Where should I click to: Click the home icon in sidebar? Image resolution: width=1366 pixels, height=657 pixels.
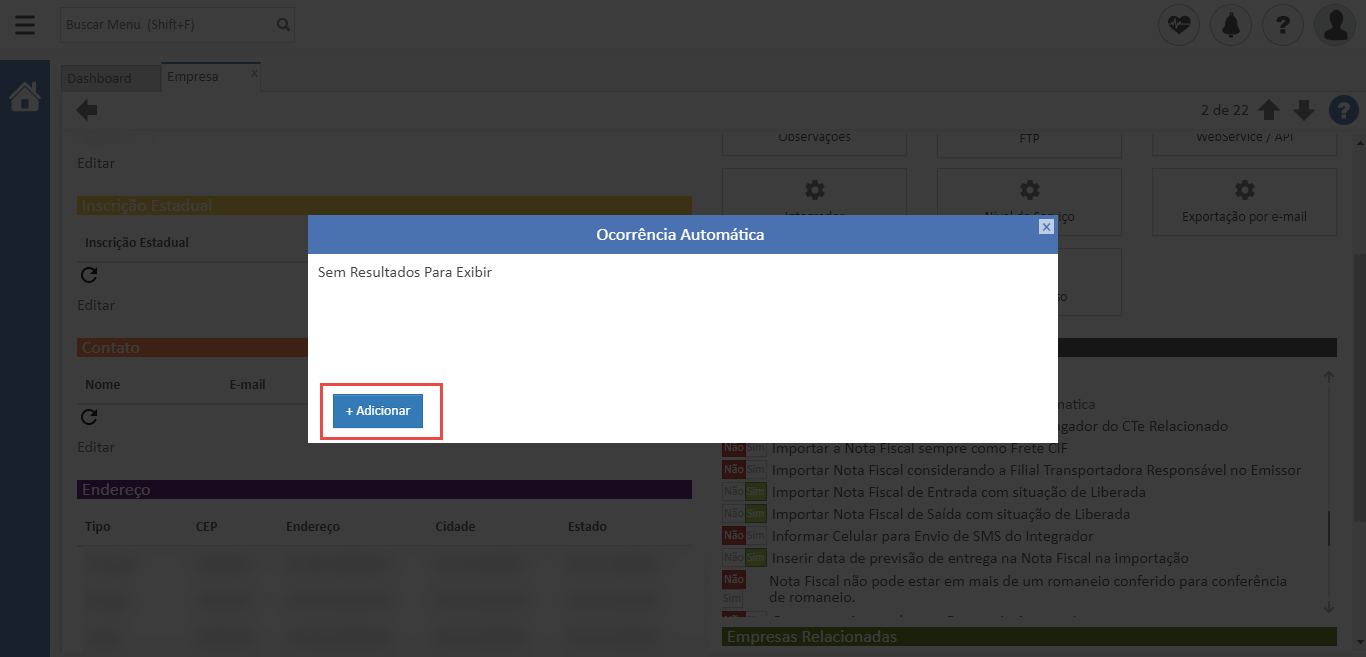pyautogui.click(x=25, y=97)
